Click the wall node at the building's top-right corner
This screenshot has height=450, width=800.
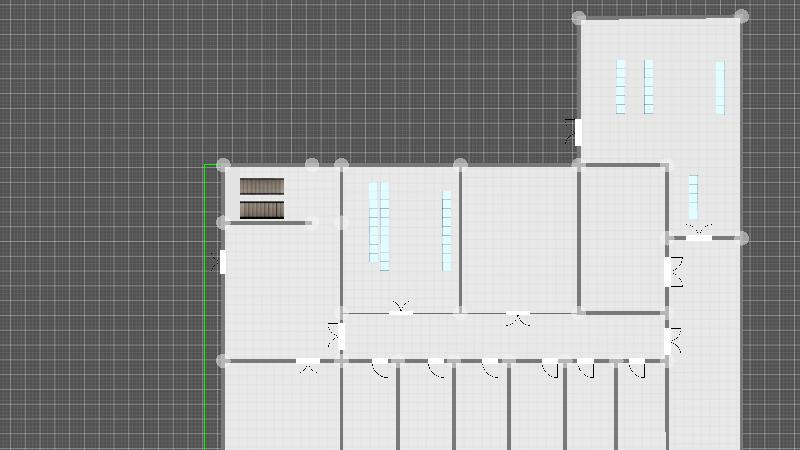[741, 17]
